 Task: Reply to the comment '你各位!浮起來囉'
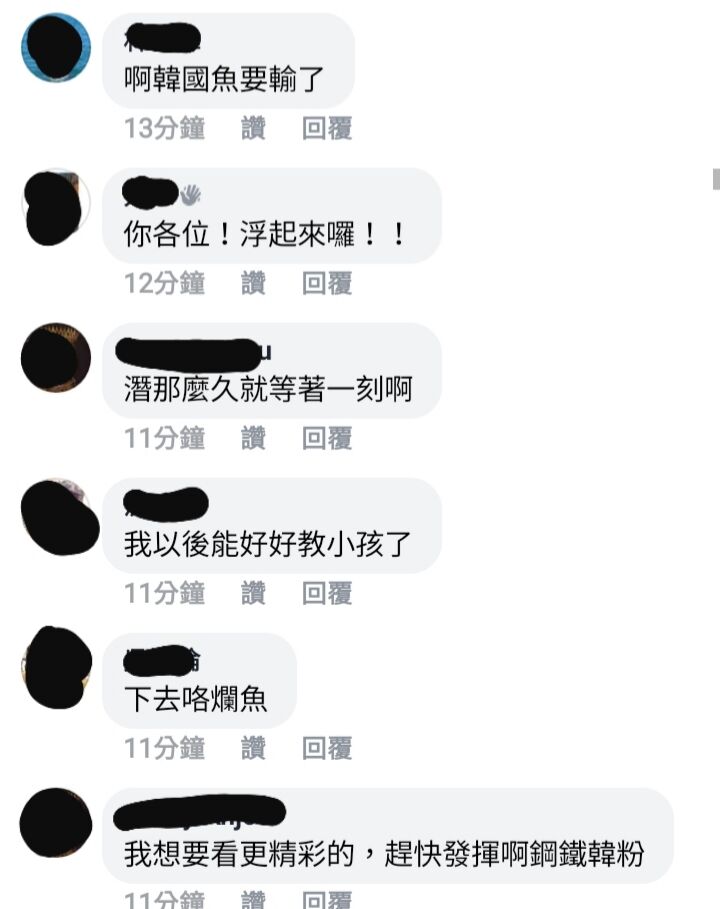tap(327, 283)
